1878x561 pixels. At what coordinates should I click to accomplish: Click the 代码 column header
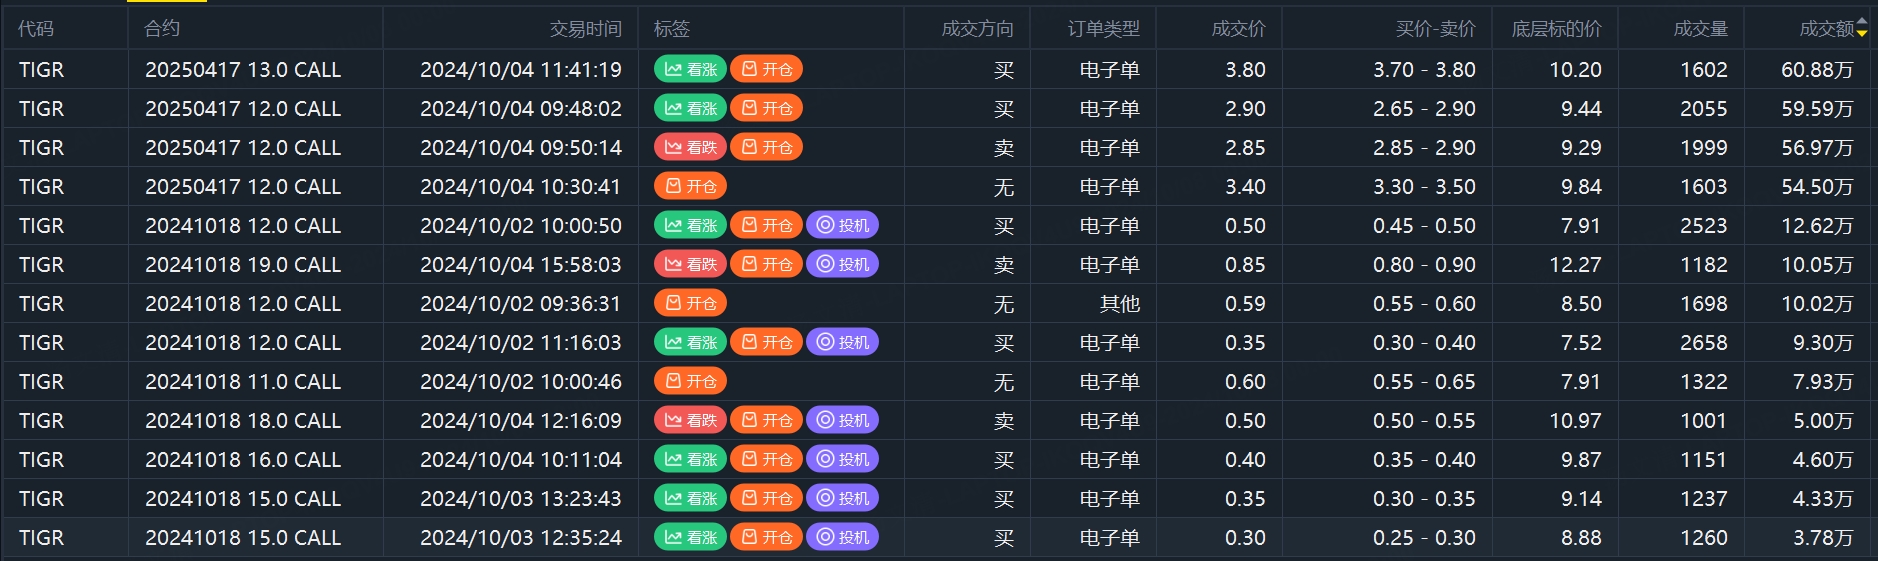coord(36,29)
